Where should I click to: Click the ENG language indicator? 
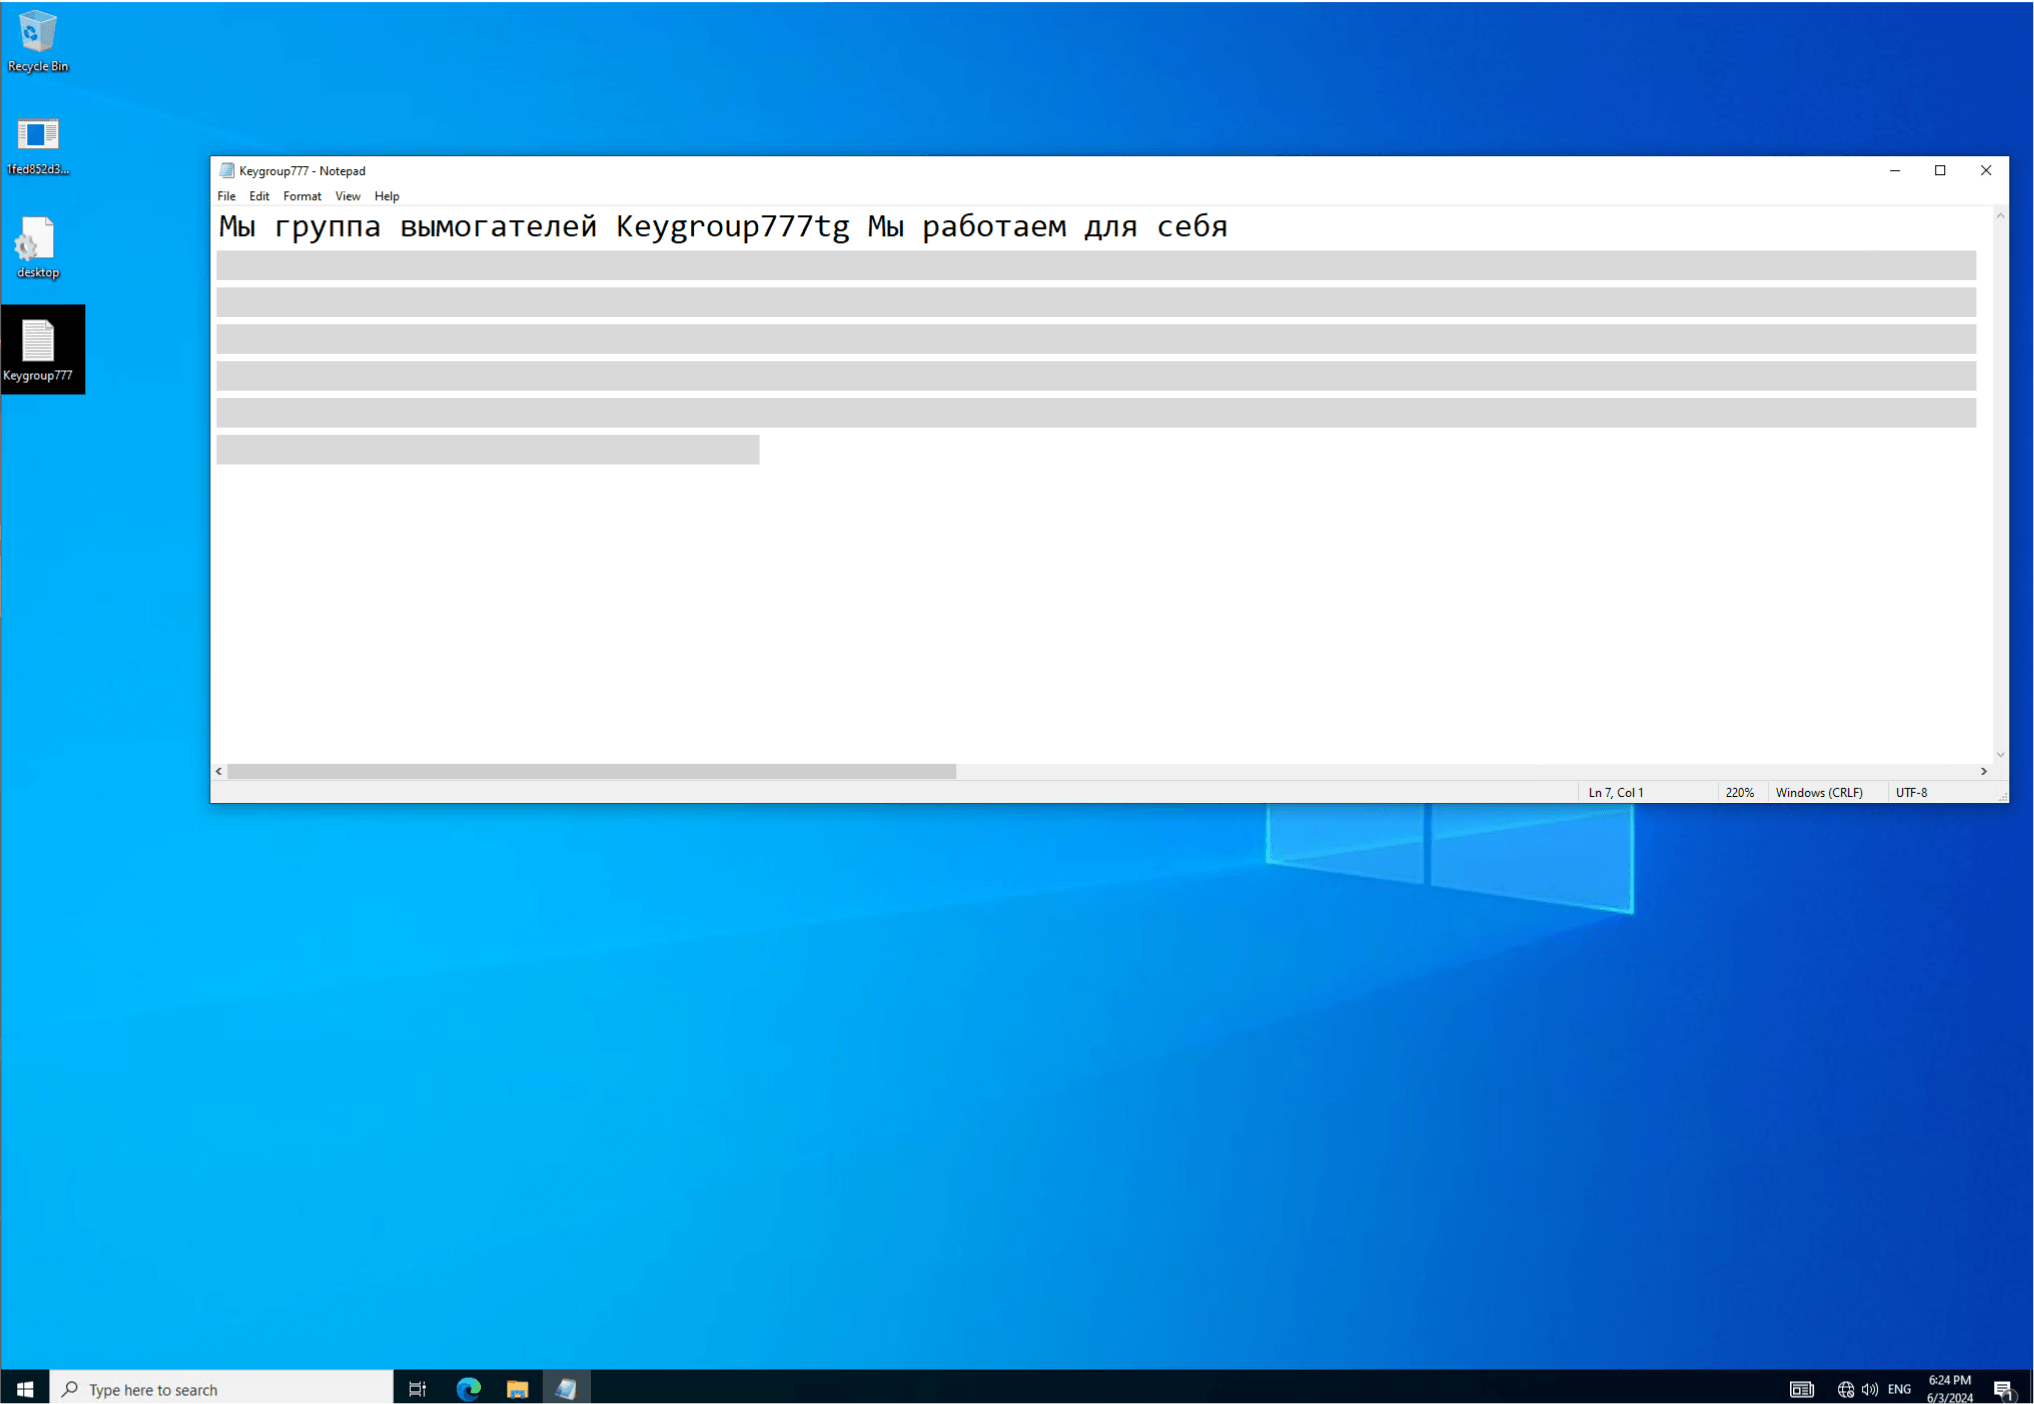click(1899, 1388)
